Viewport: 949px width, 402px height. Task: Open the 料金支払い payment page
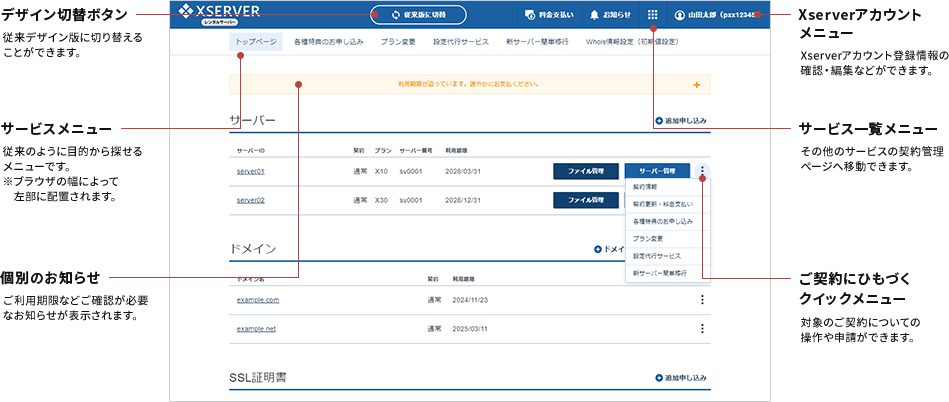point(549,15)
